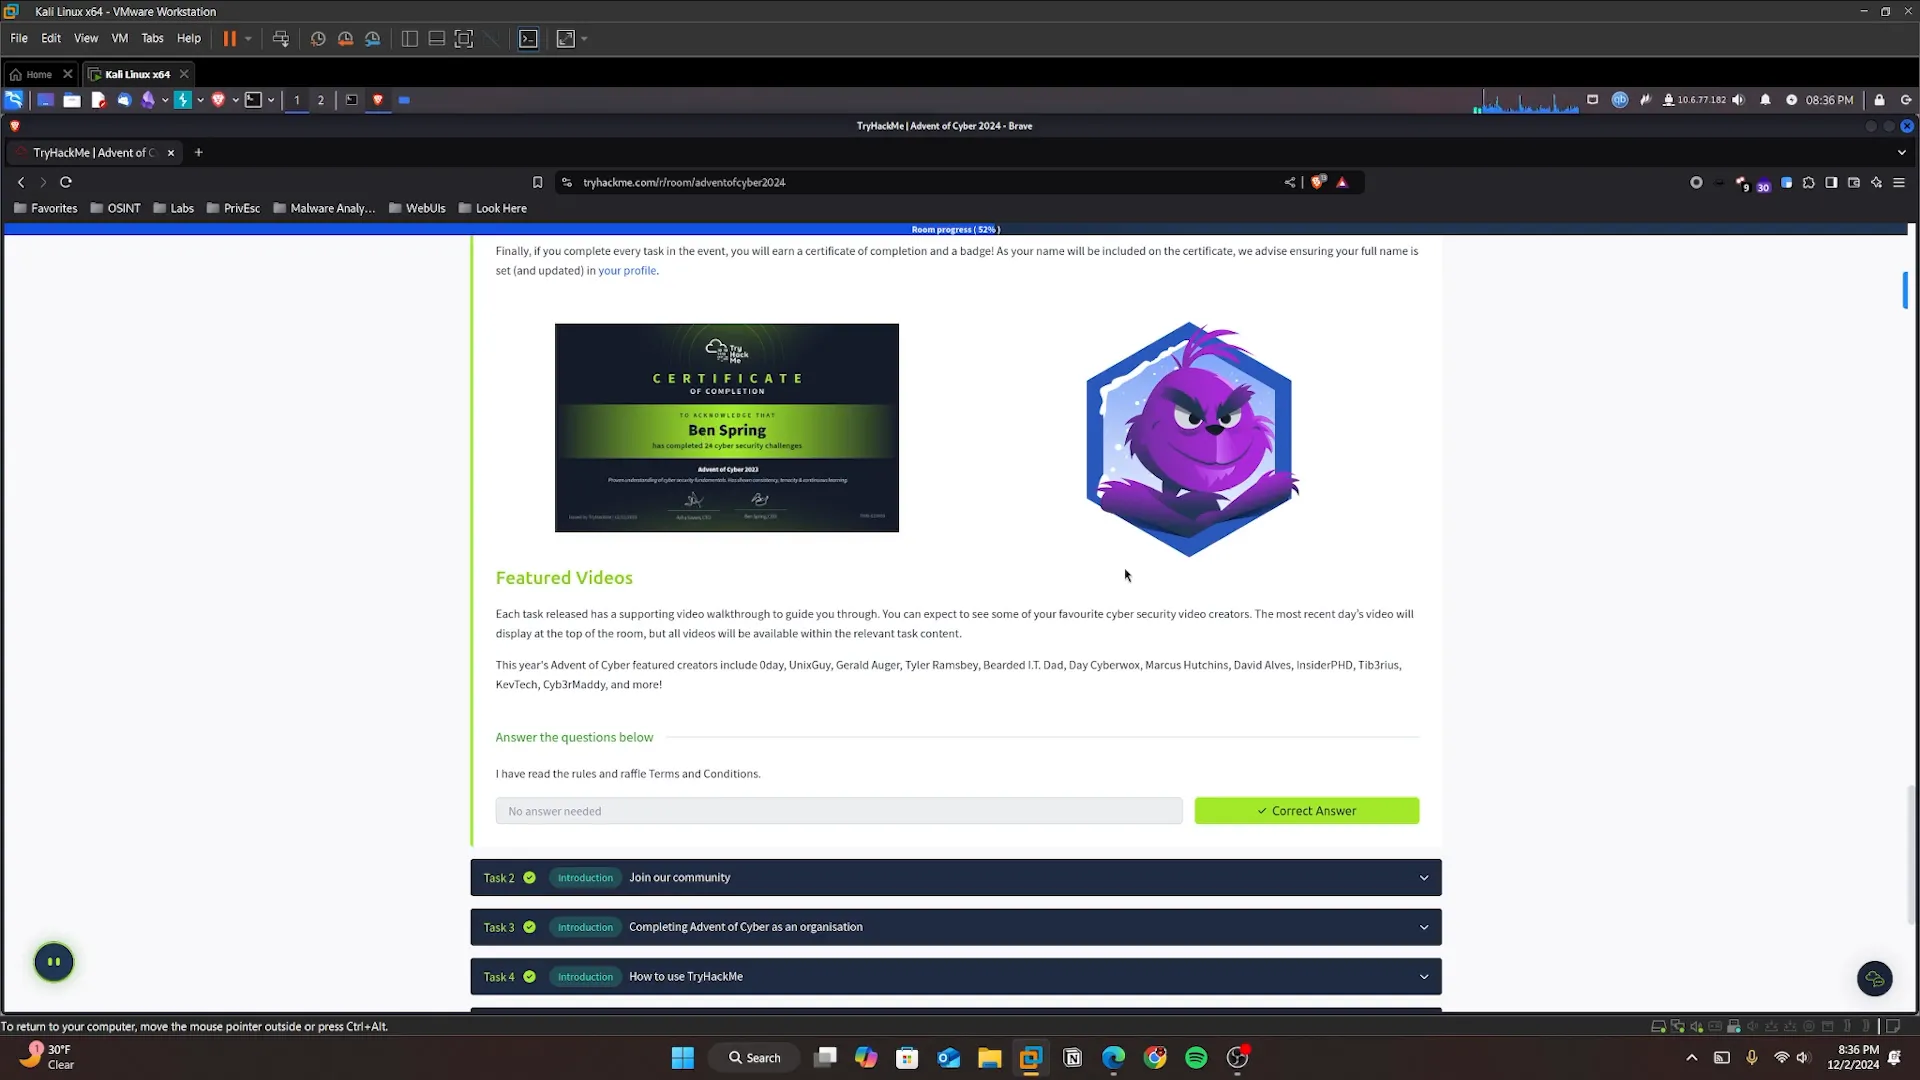Open the Edit menu

point(51,38)
